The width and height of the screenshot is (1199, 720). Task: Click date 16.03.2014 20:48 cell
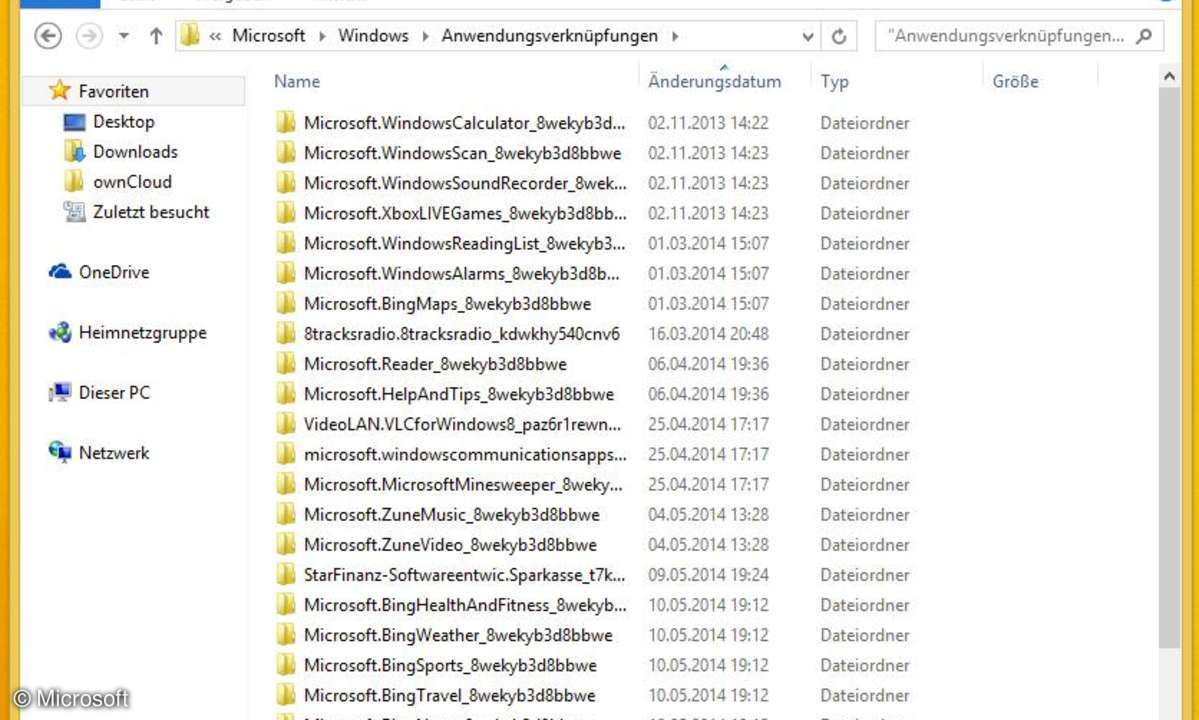tap(708, 334)
